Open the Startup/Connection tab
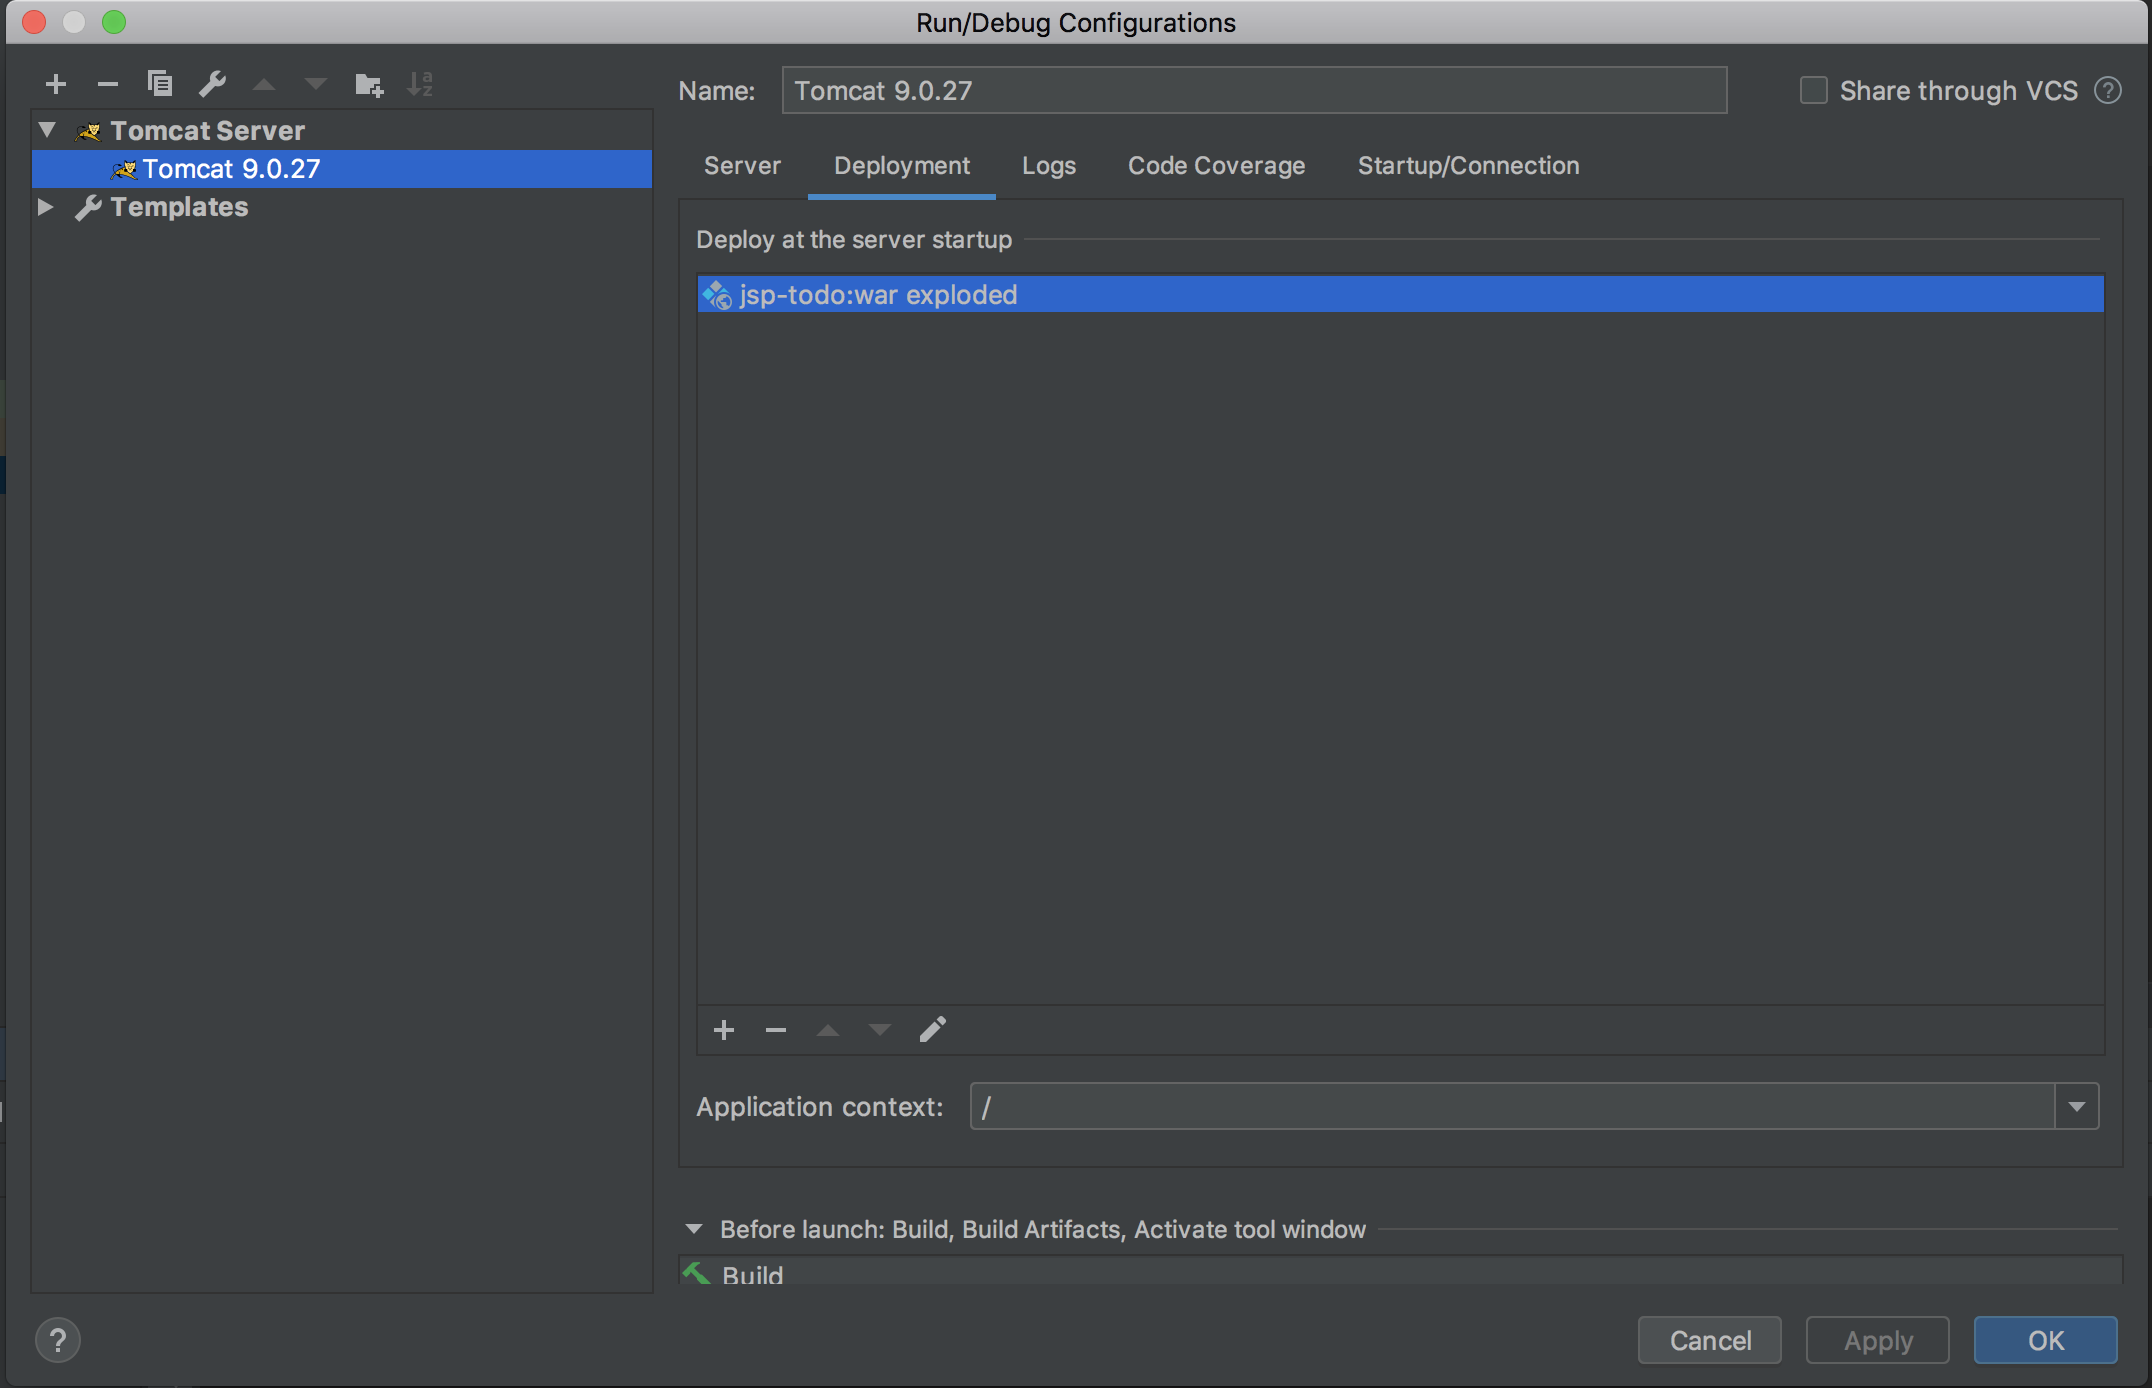Image resolution: width=2152 pixels, height=1388 pixels. coord(1468,166)
